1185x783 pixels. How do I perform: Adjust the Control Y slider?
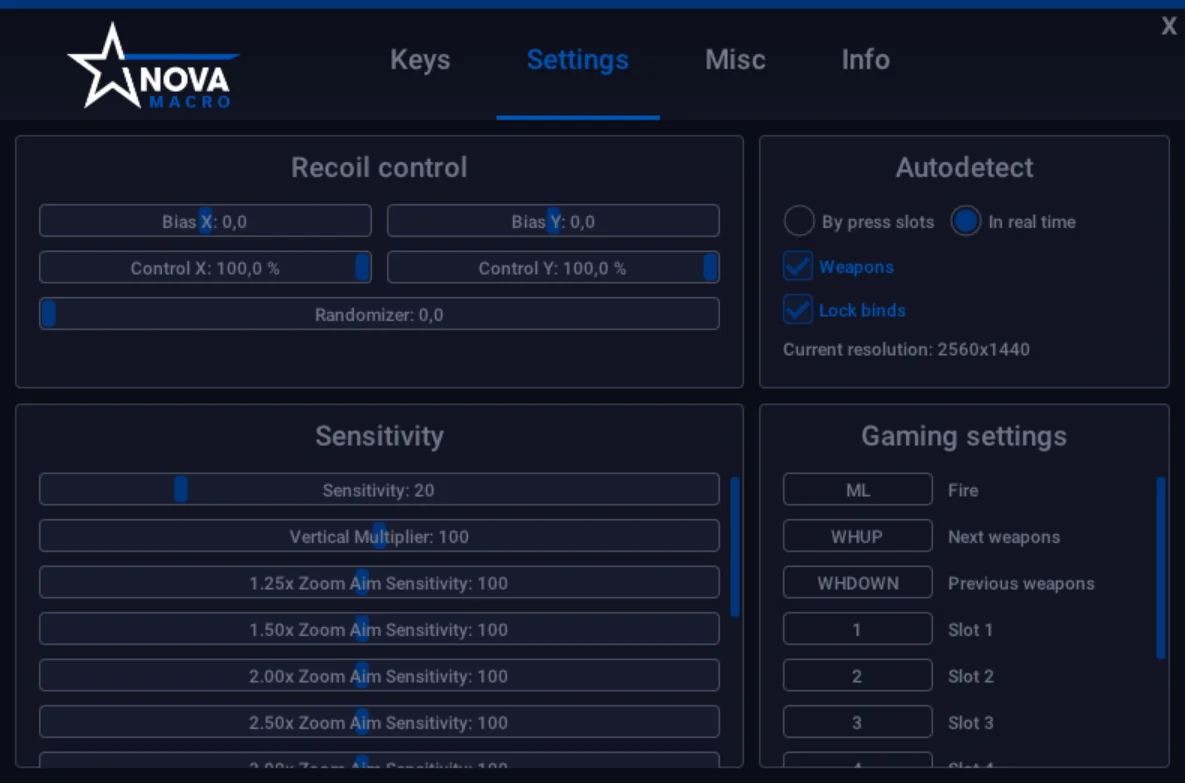pos(553,268)
